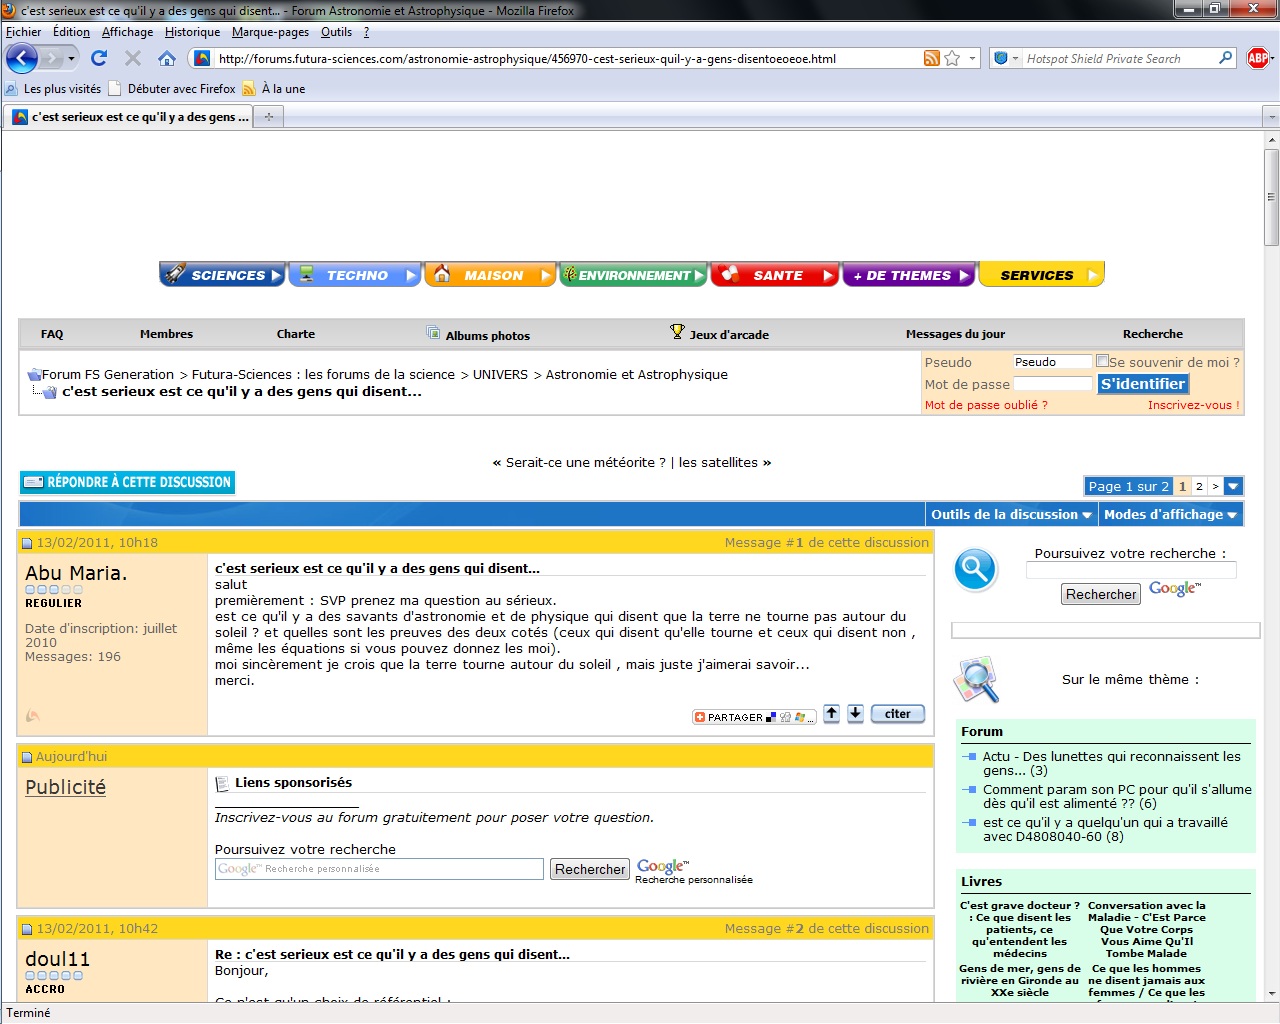This screenshot has width=1280, height=1024.
Task: Open the Marque-pages menu
Action: click(270, 32)
